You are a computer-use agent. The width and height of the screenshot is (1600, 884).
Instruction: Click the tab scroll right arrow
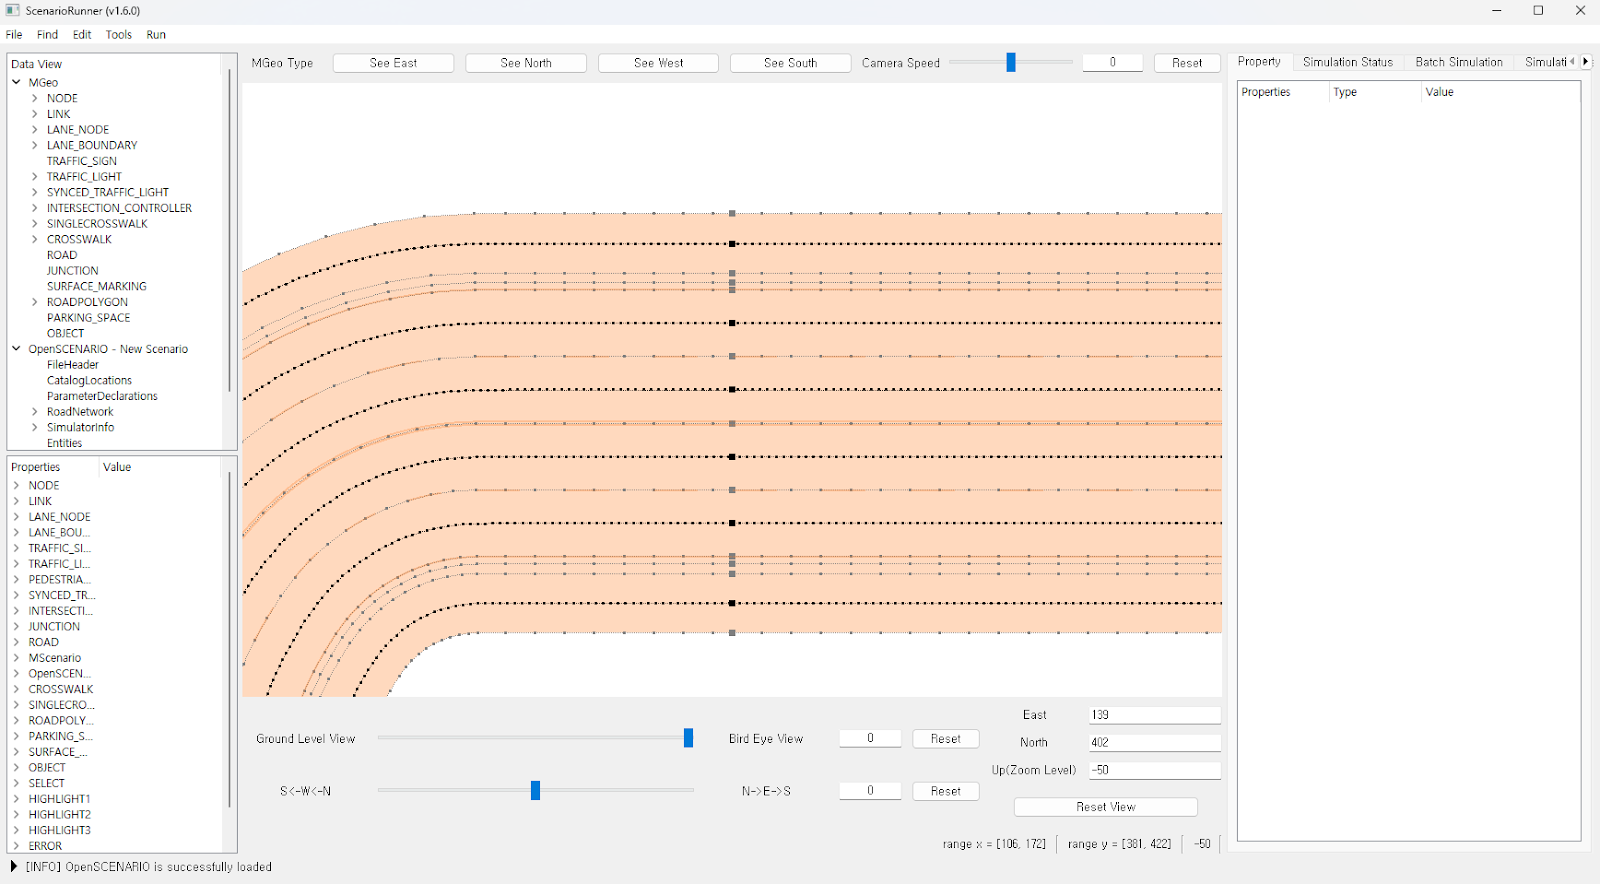click(x=1585, y=62)
